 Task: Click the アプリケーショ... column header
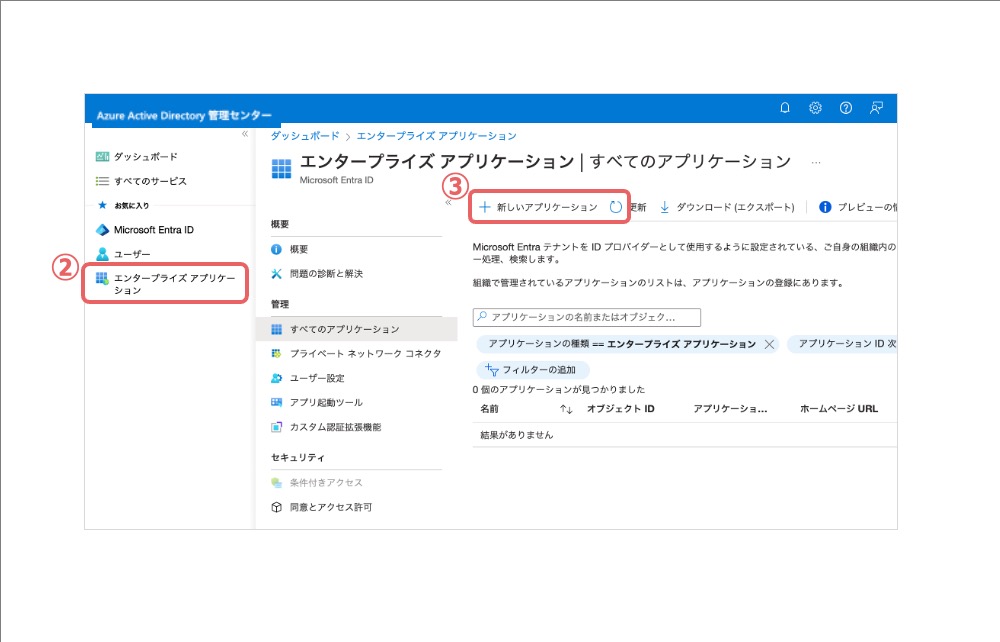click(x=730, y=409)
